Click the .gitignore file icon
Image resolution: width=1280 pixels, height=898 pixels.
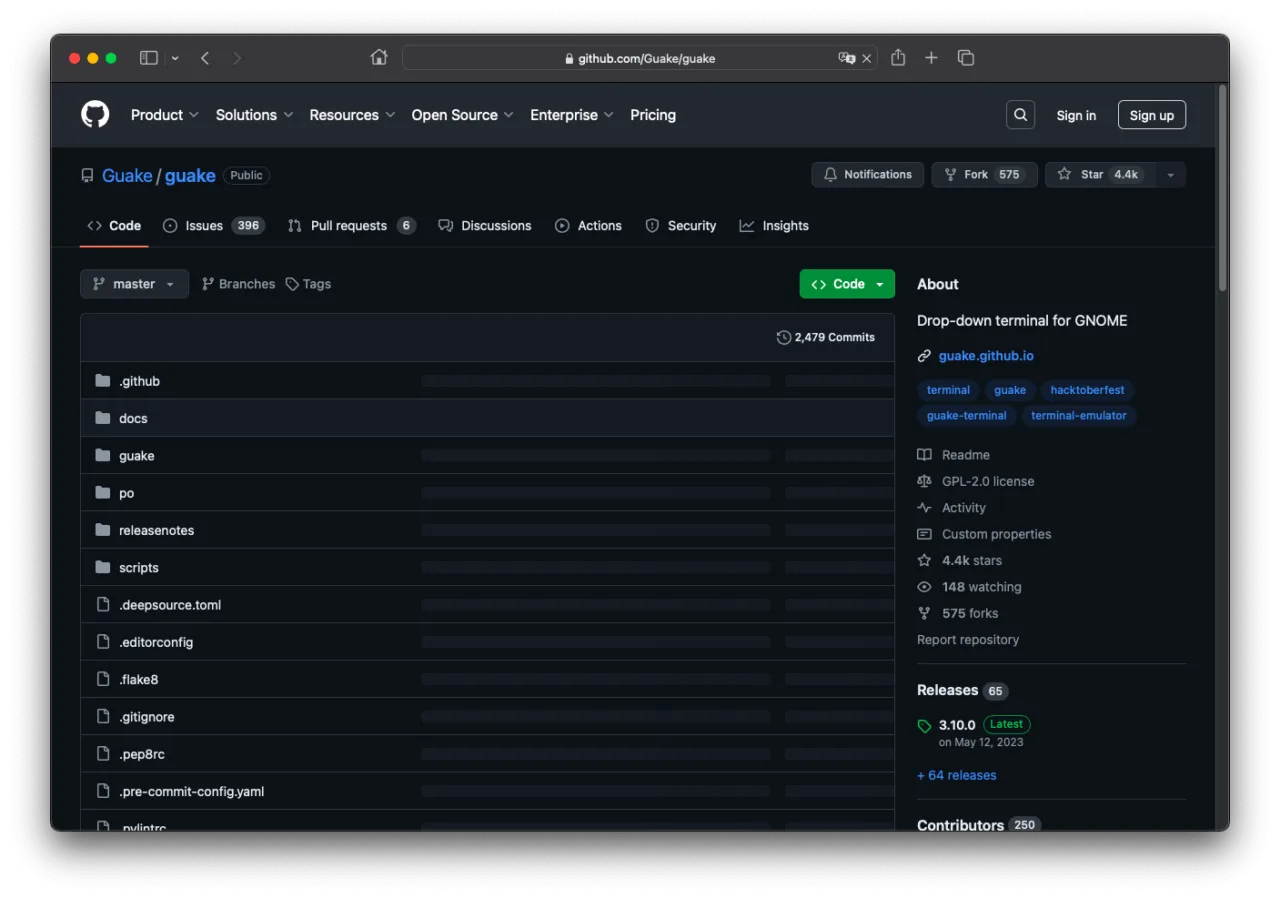[x=102, y=716]
